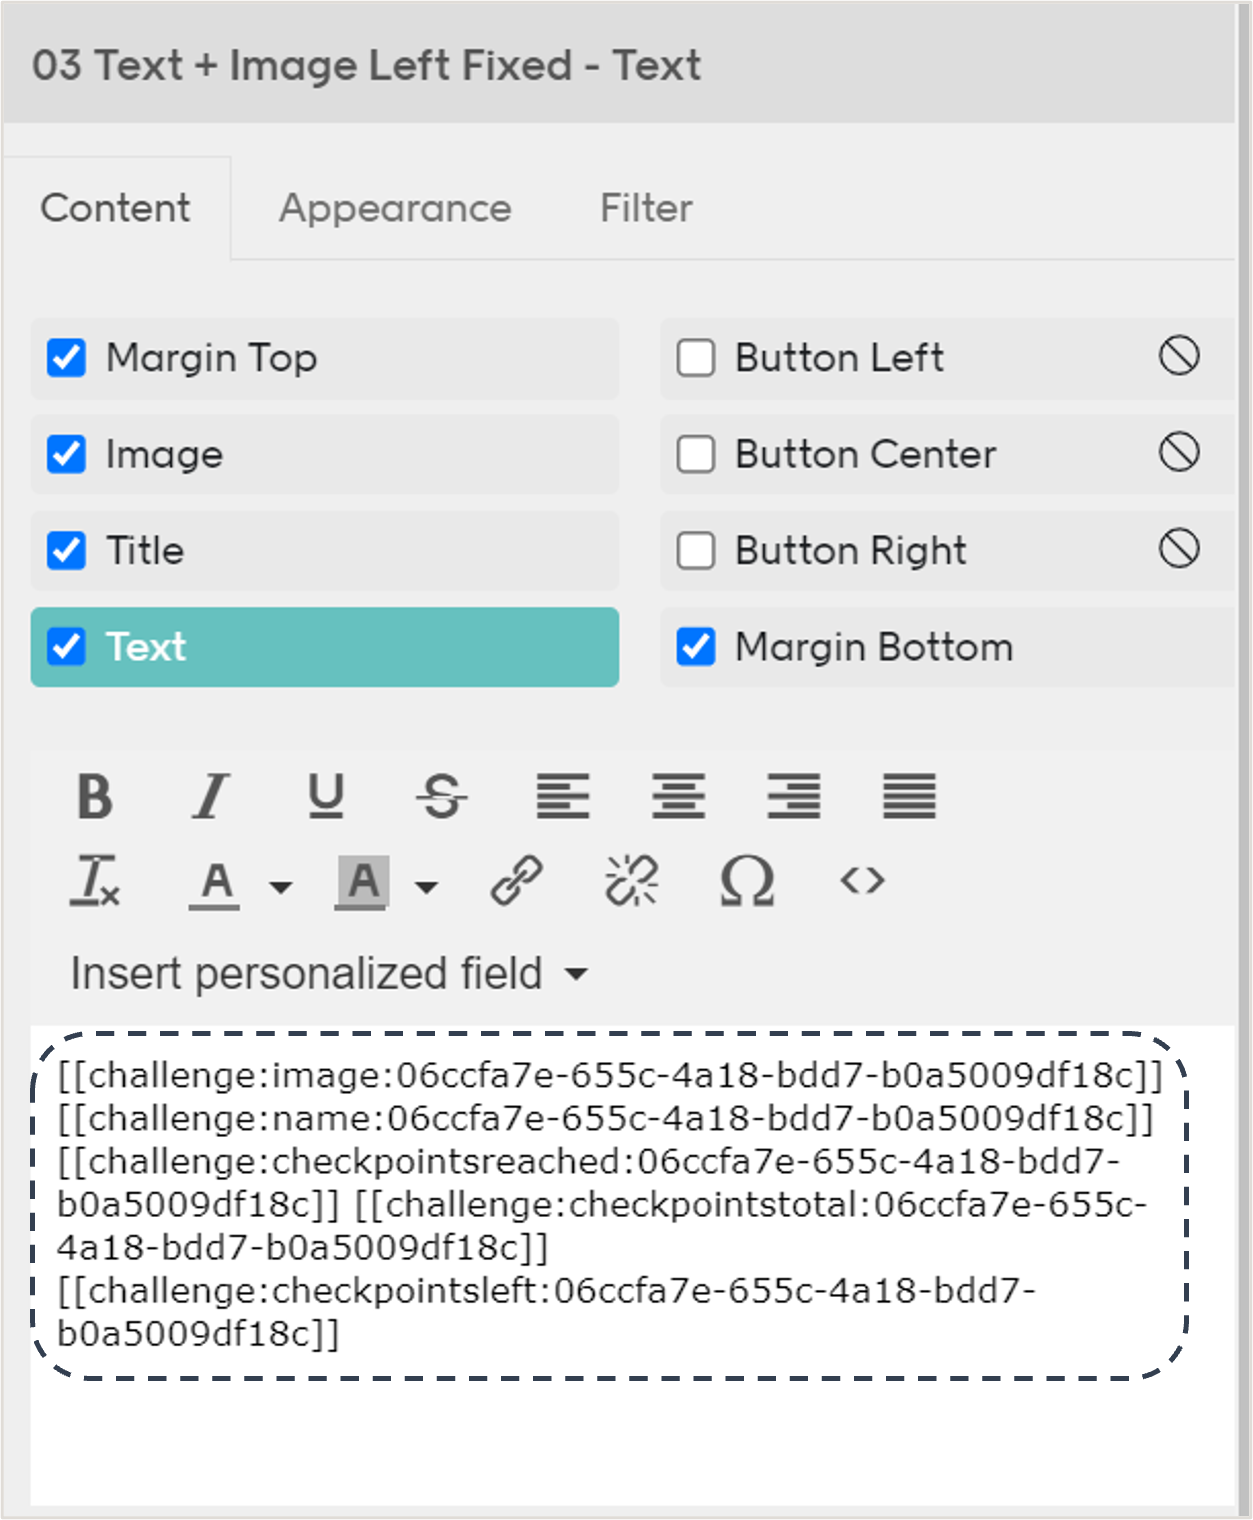Expand the text color dropdown arrow

281,887
